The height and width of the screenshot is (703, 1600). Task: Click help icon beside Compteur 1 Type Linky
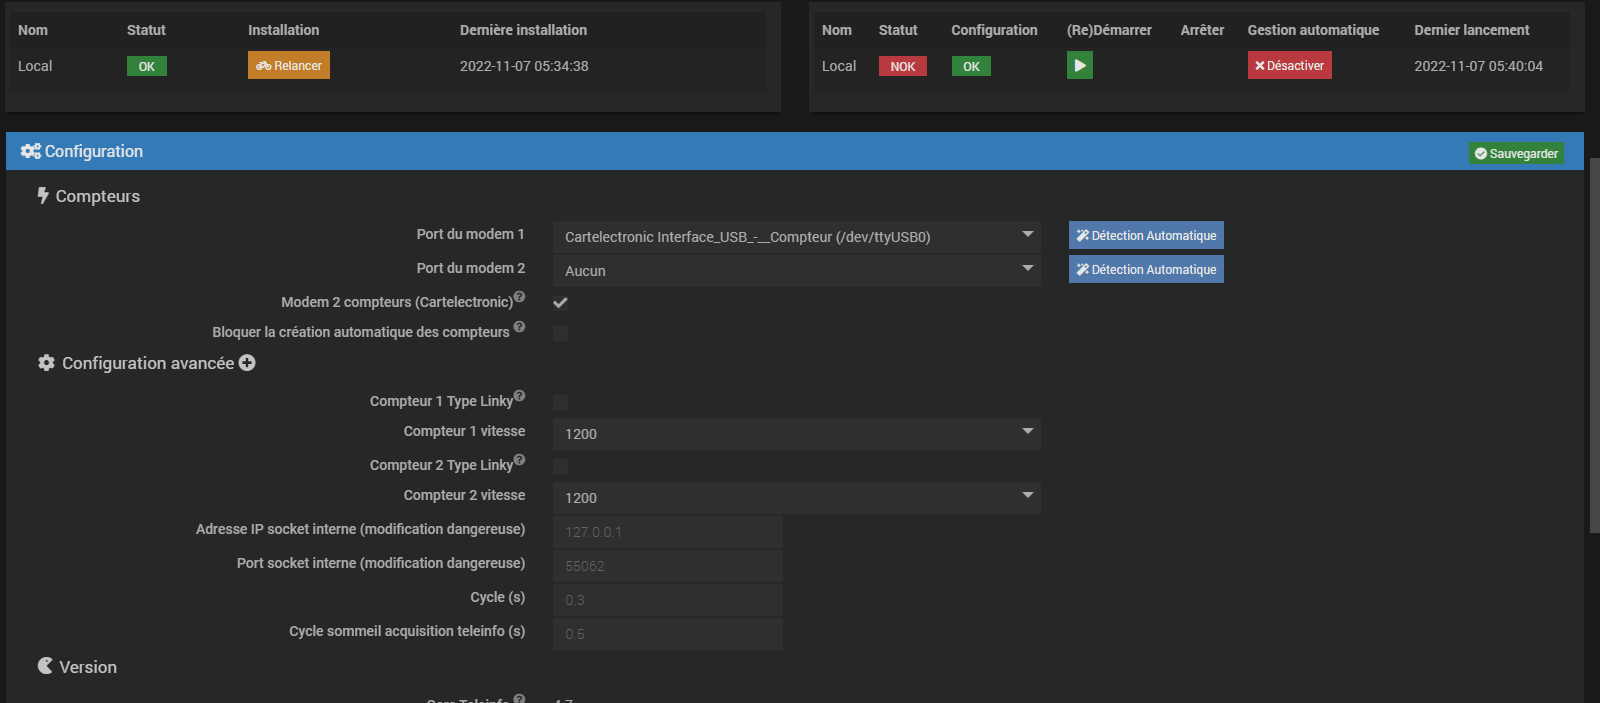[x=519, y=395]
